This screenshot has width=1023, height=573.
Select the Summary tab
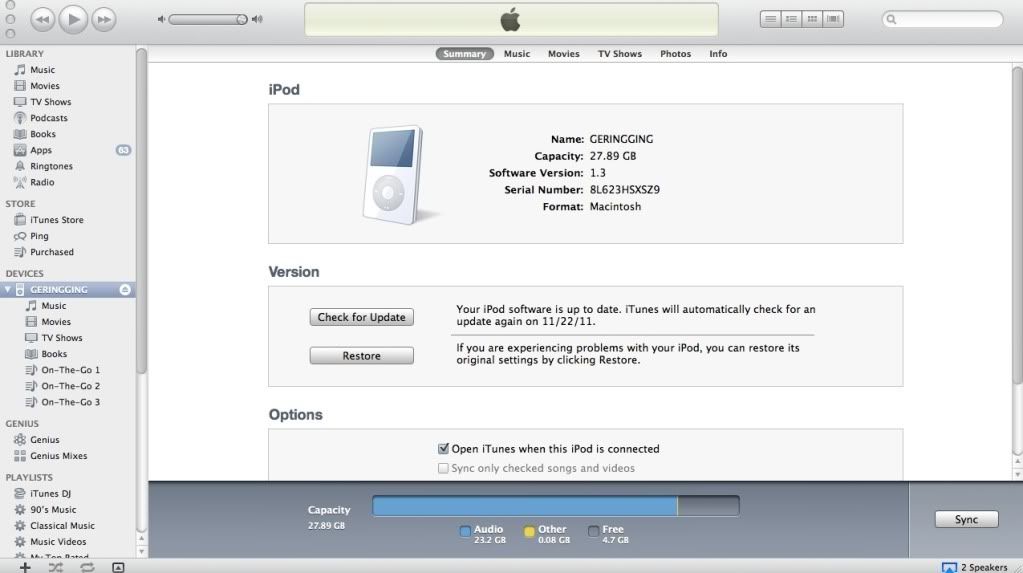click(465, 54)
